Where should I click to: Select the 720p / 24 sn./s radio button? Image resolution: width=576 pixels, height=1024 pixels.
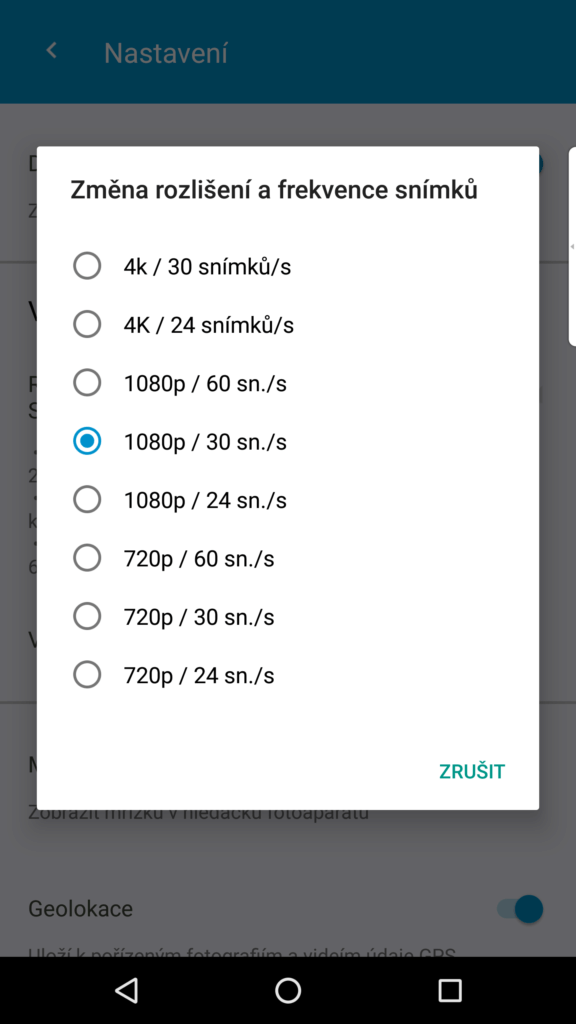coord(87,675)
